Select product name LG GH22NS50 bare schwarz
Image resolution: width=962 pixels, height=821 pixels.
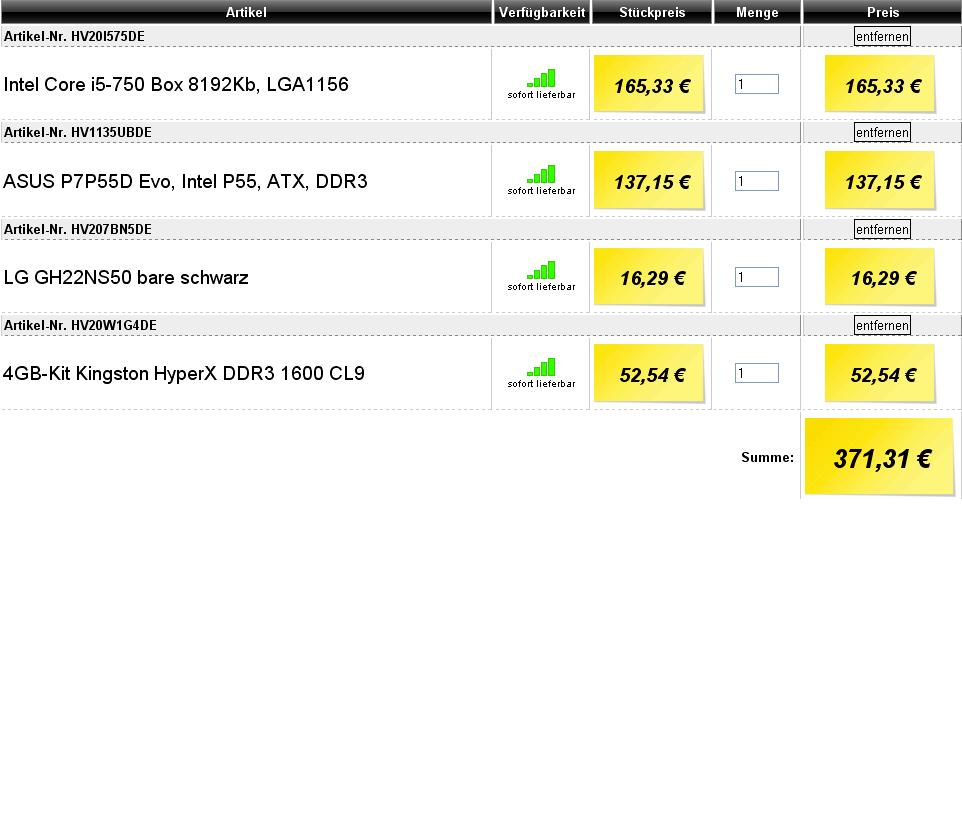126,277
